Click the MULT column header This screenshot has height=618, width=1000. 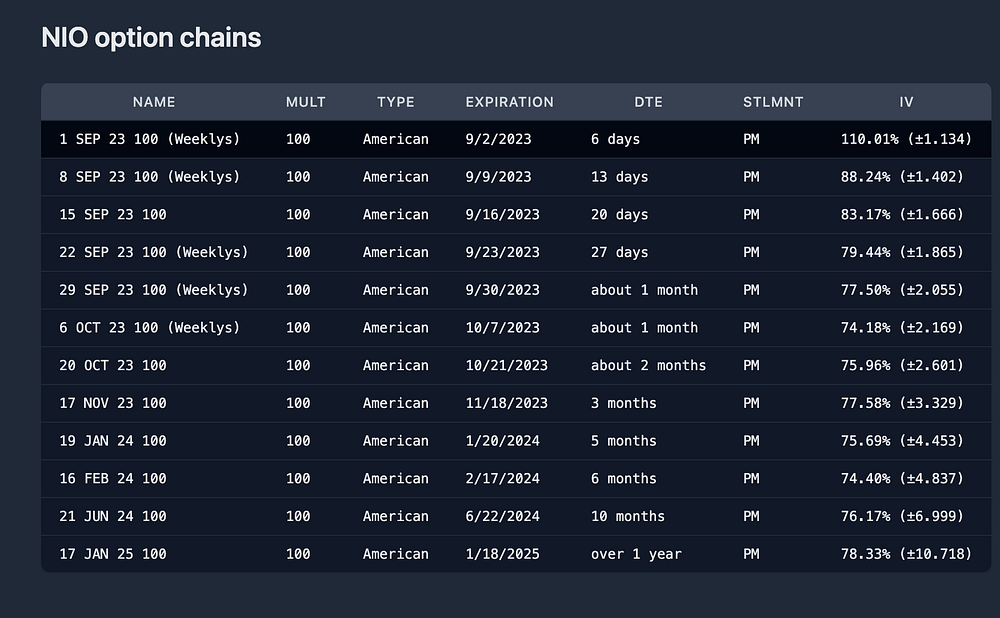pyautogui.click(x=305, y=102)
